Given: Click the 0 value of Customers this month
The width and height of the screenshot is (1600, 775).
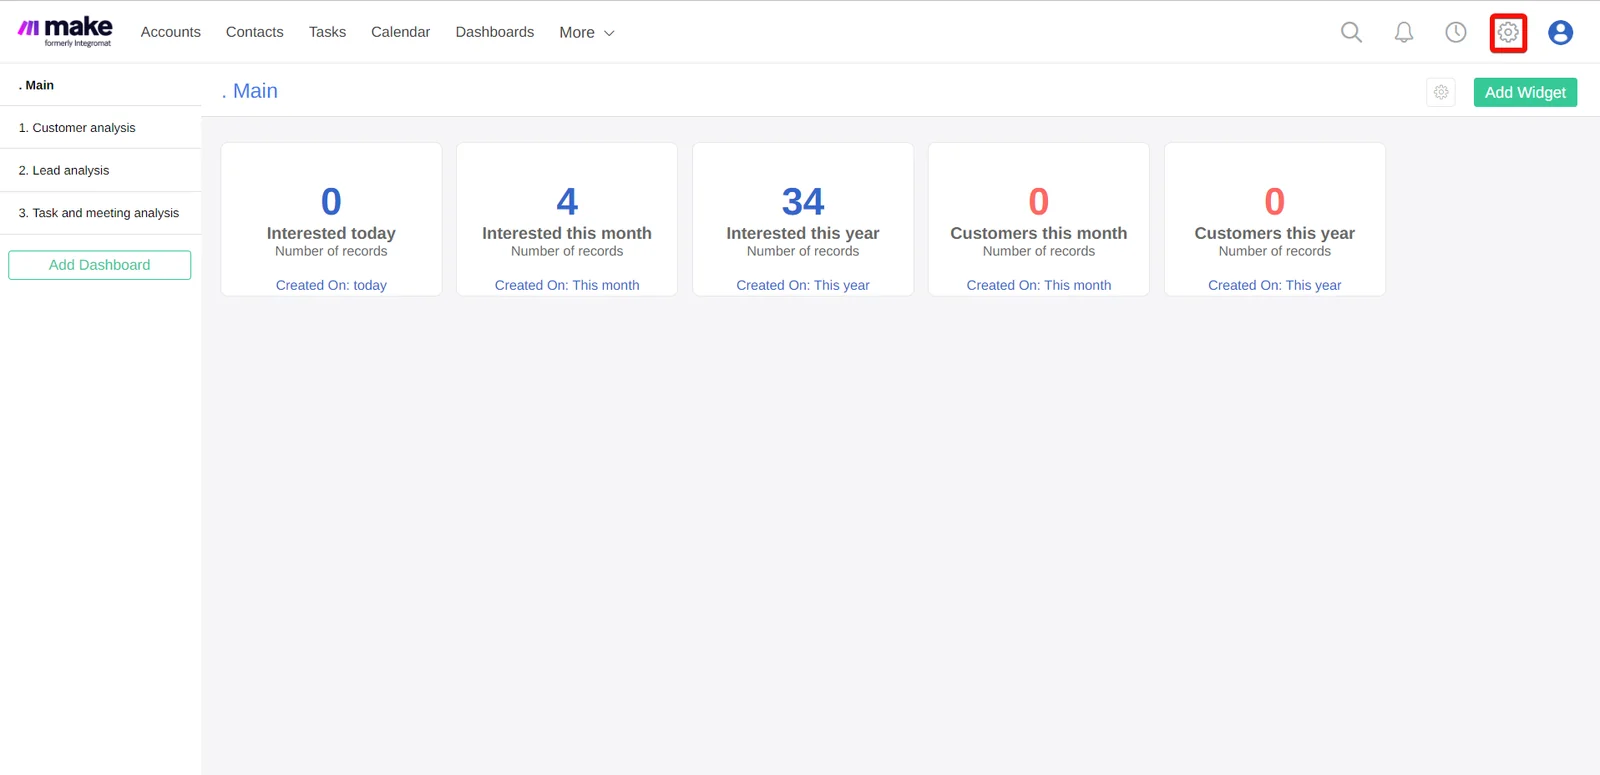Looking at the screenshot, I should (1039, 202).
